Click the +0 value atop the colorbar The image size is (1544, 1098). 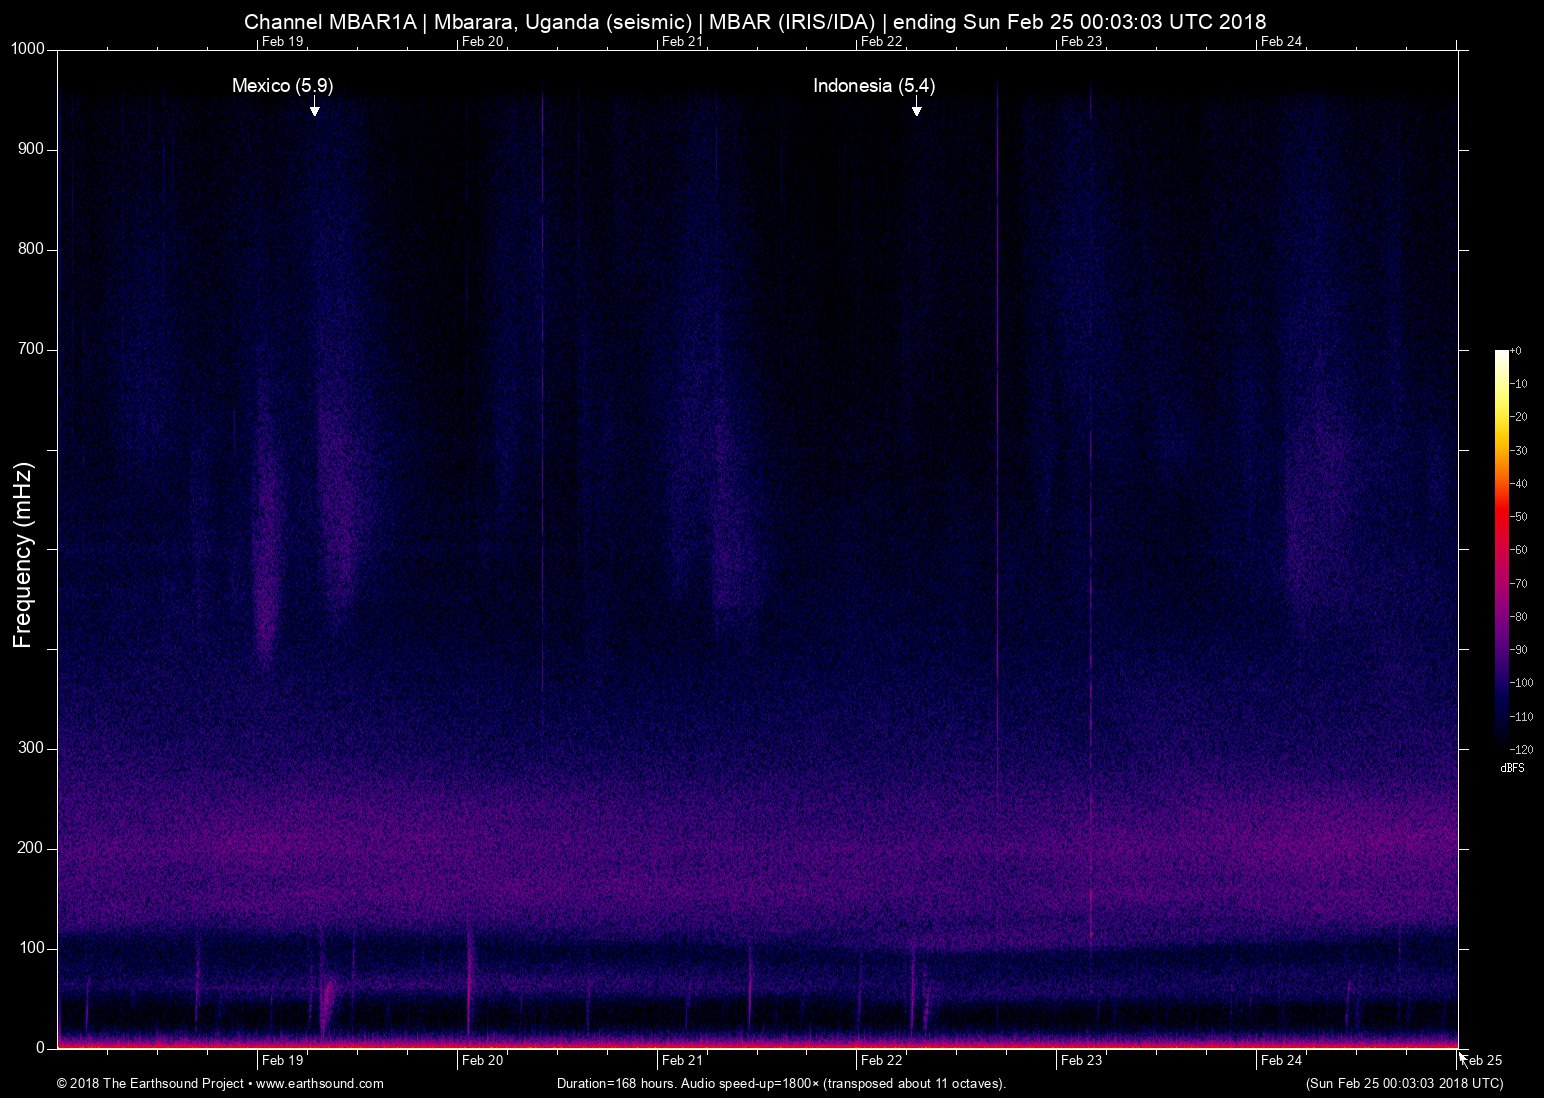point(1517,351)
